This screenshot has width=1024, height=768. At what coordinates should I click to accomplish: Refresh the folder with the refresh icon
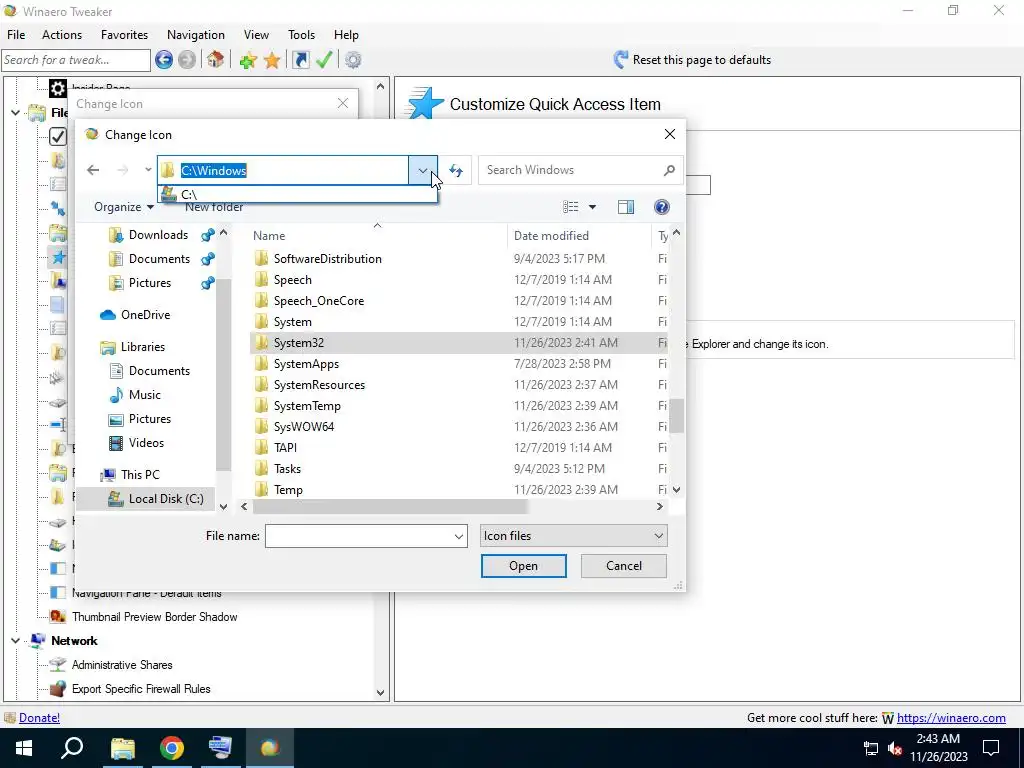pos(456,170)
